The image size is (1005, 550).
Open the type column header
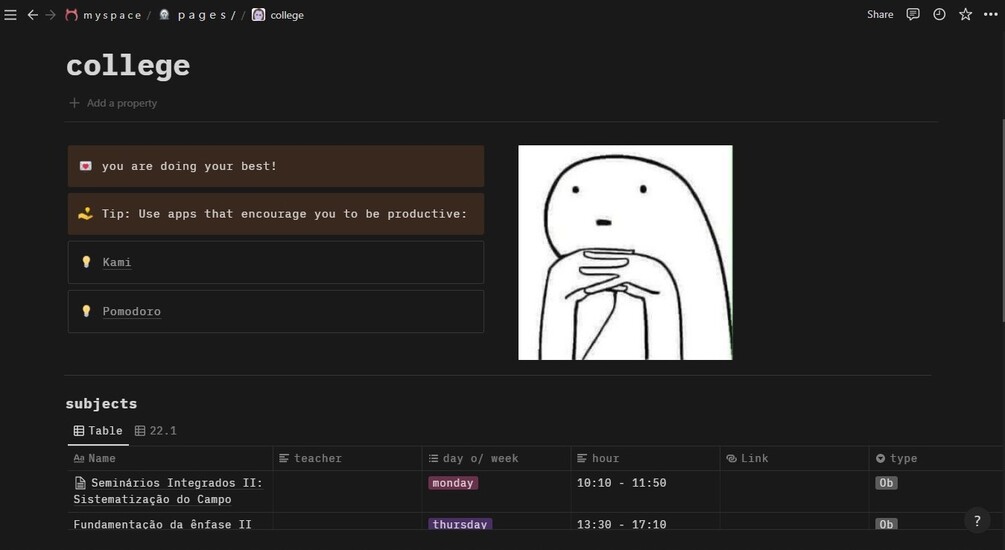pyautogui.click(x=936, y=458)
